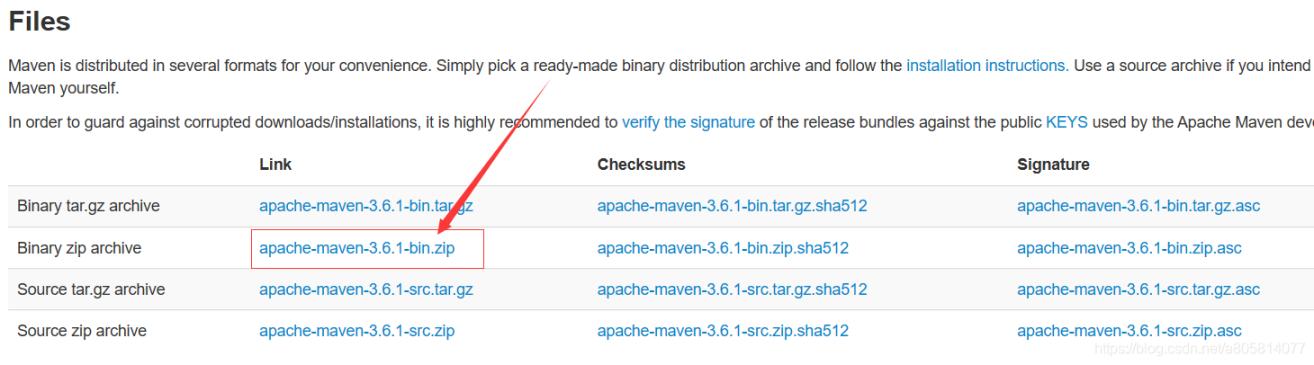1314x365 pixels.
Task: Open apache-maven-3.6.1-bin.tar.gz.sha512 checksum
Action: click(x=732, y=207)
